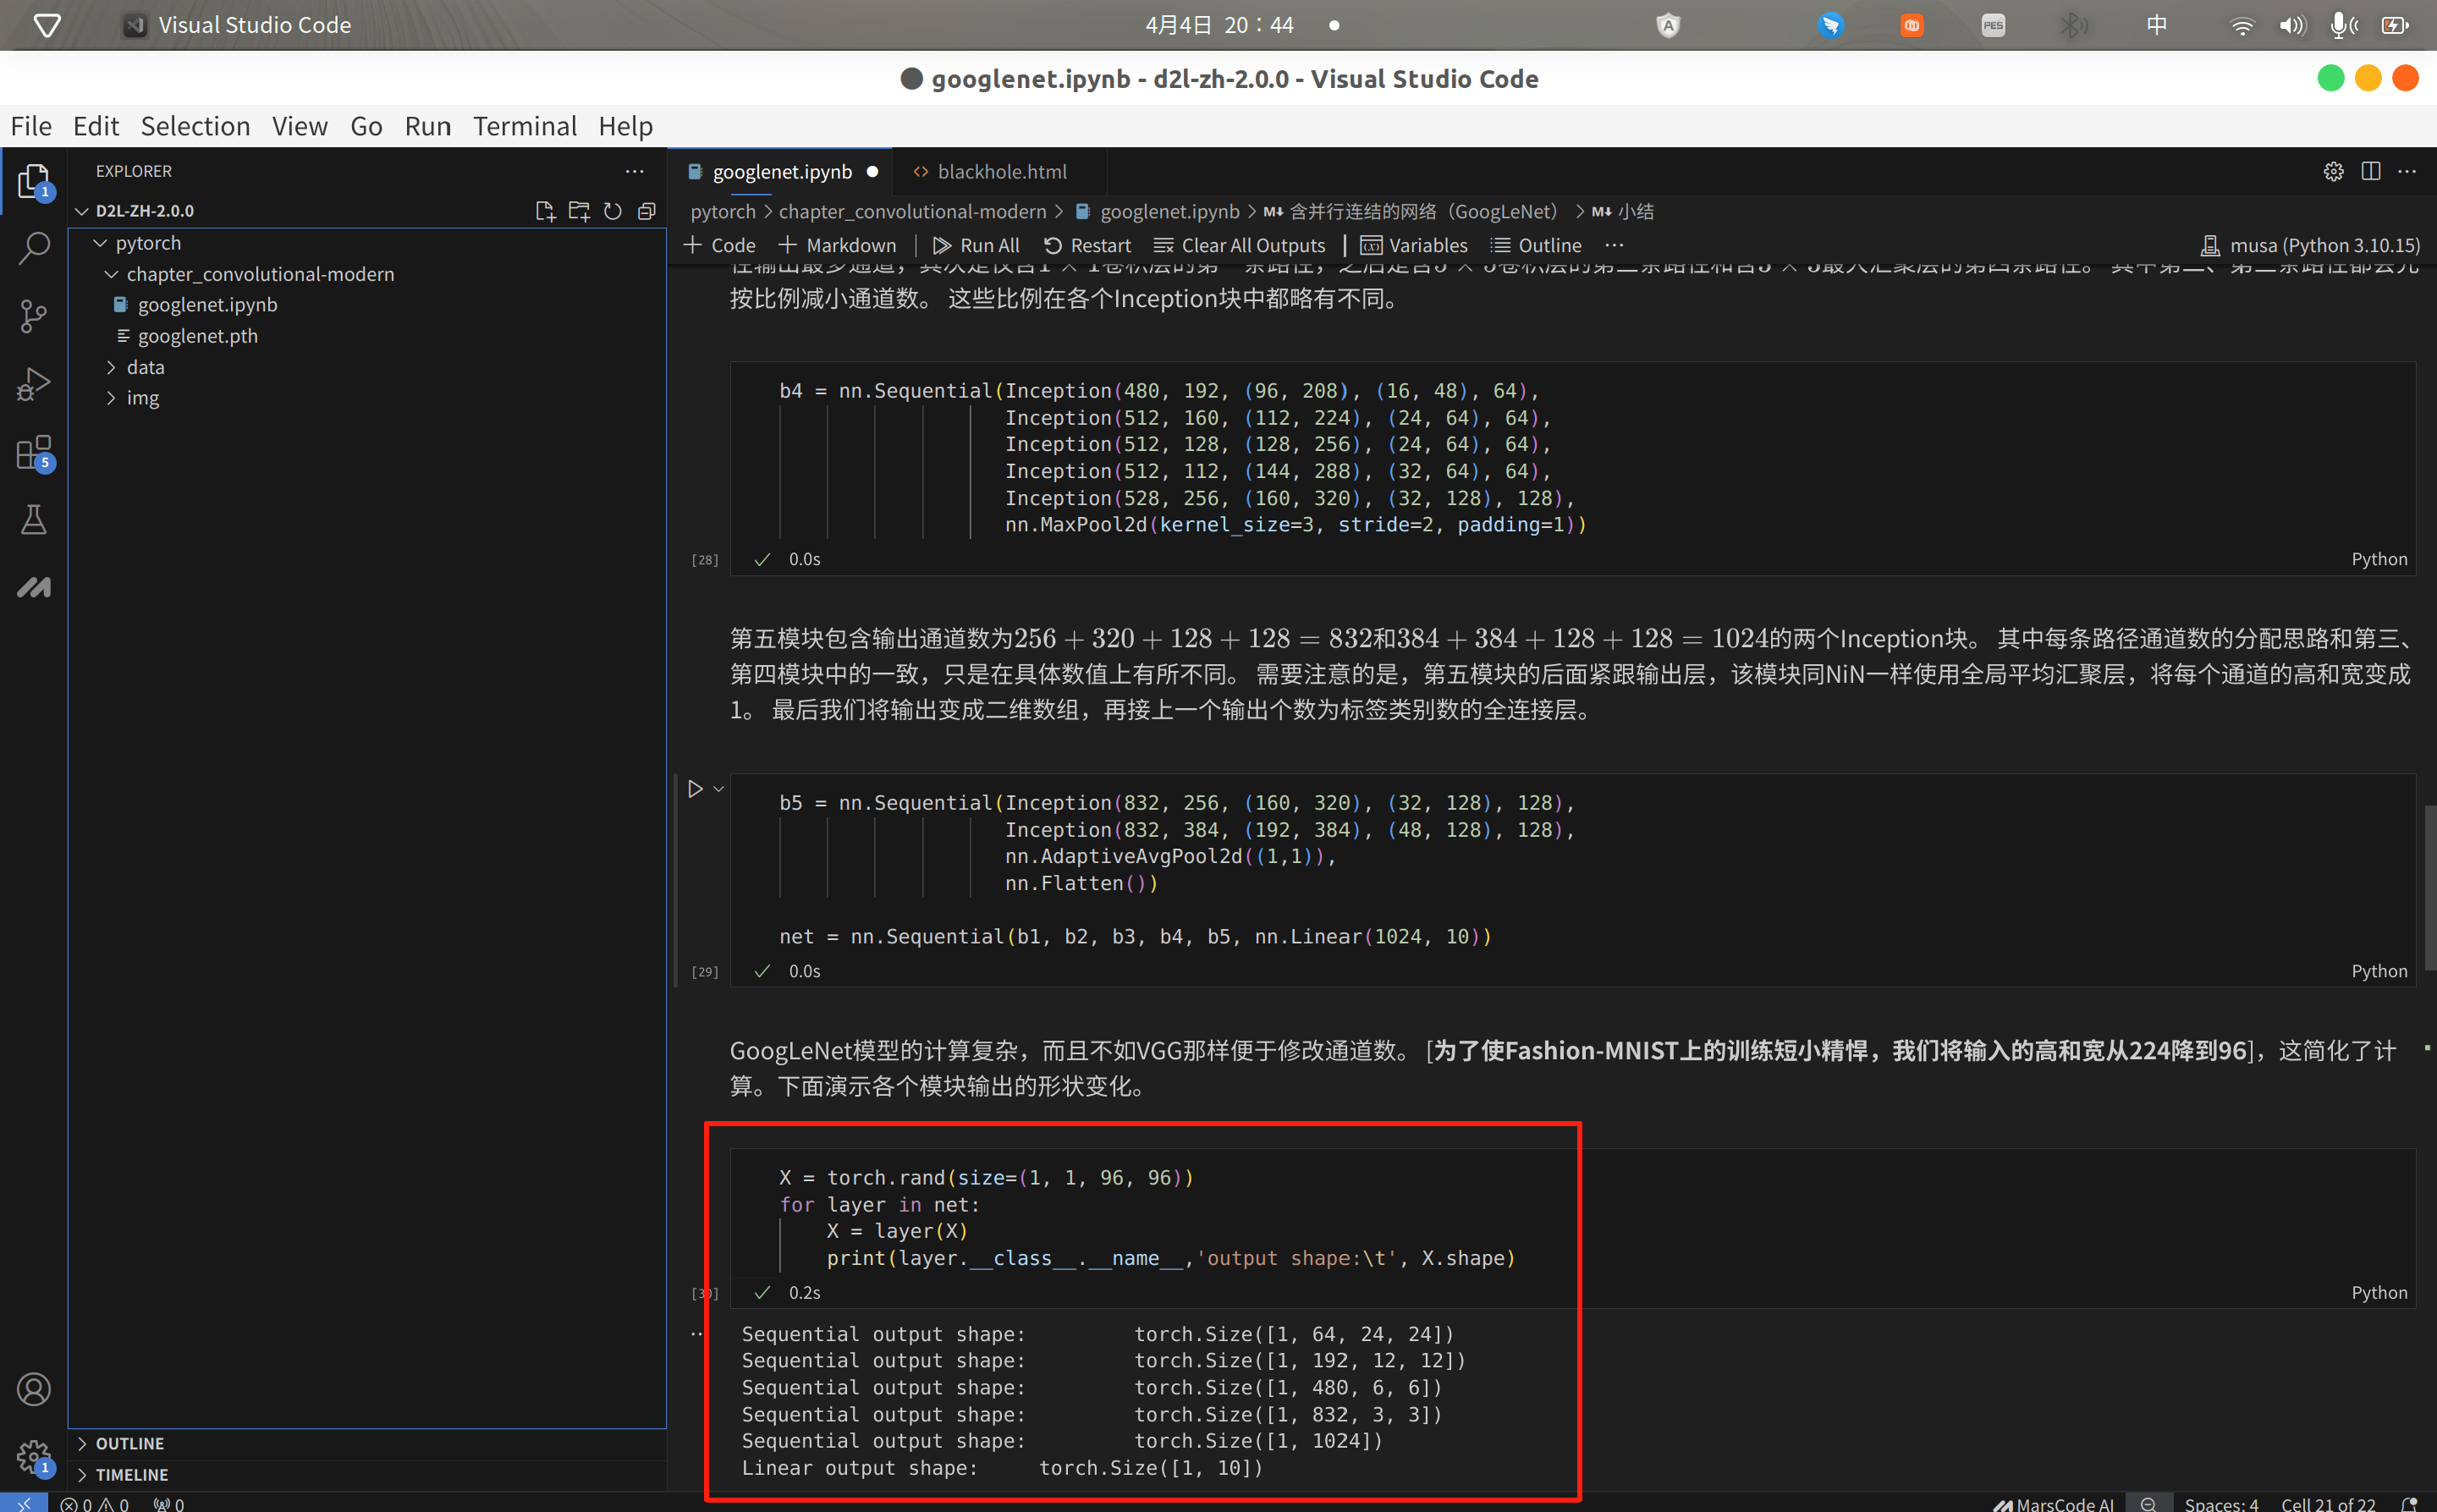Refresh the Explorer file tree
This screenshot has height=1512, width=2437.
pos(612,211)
